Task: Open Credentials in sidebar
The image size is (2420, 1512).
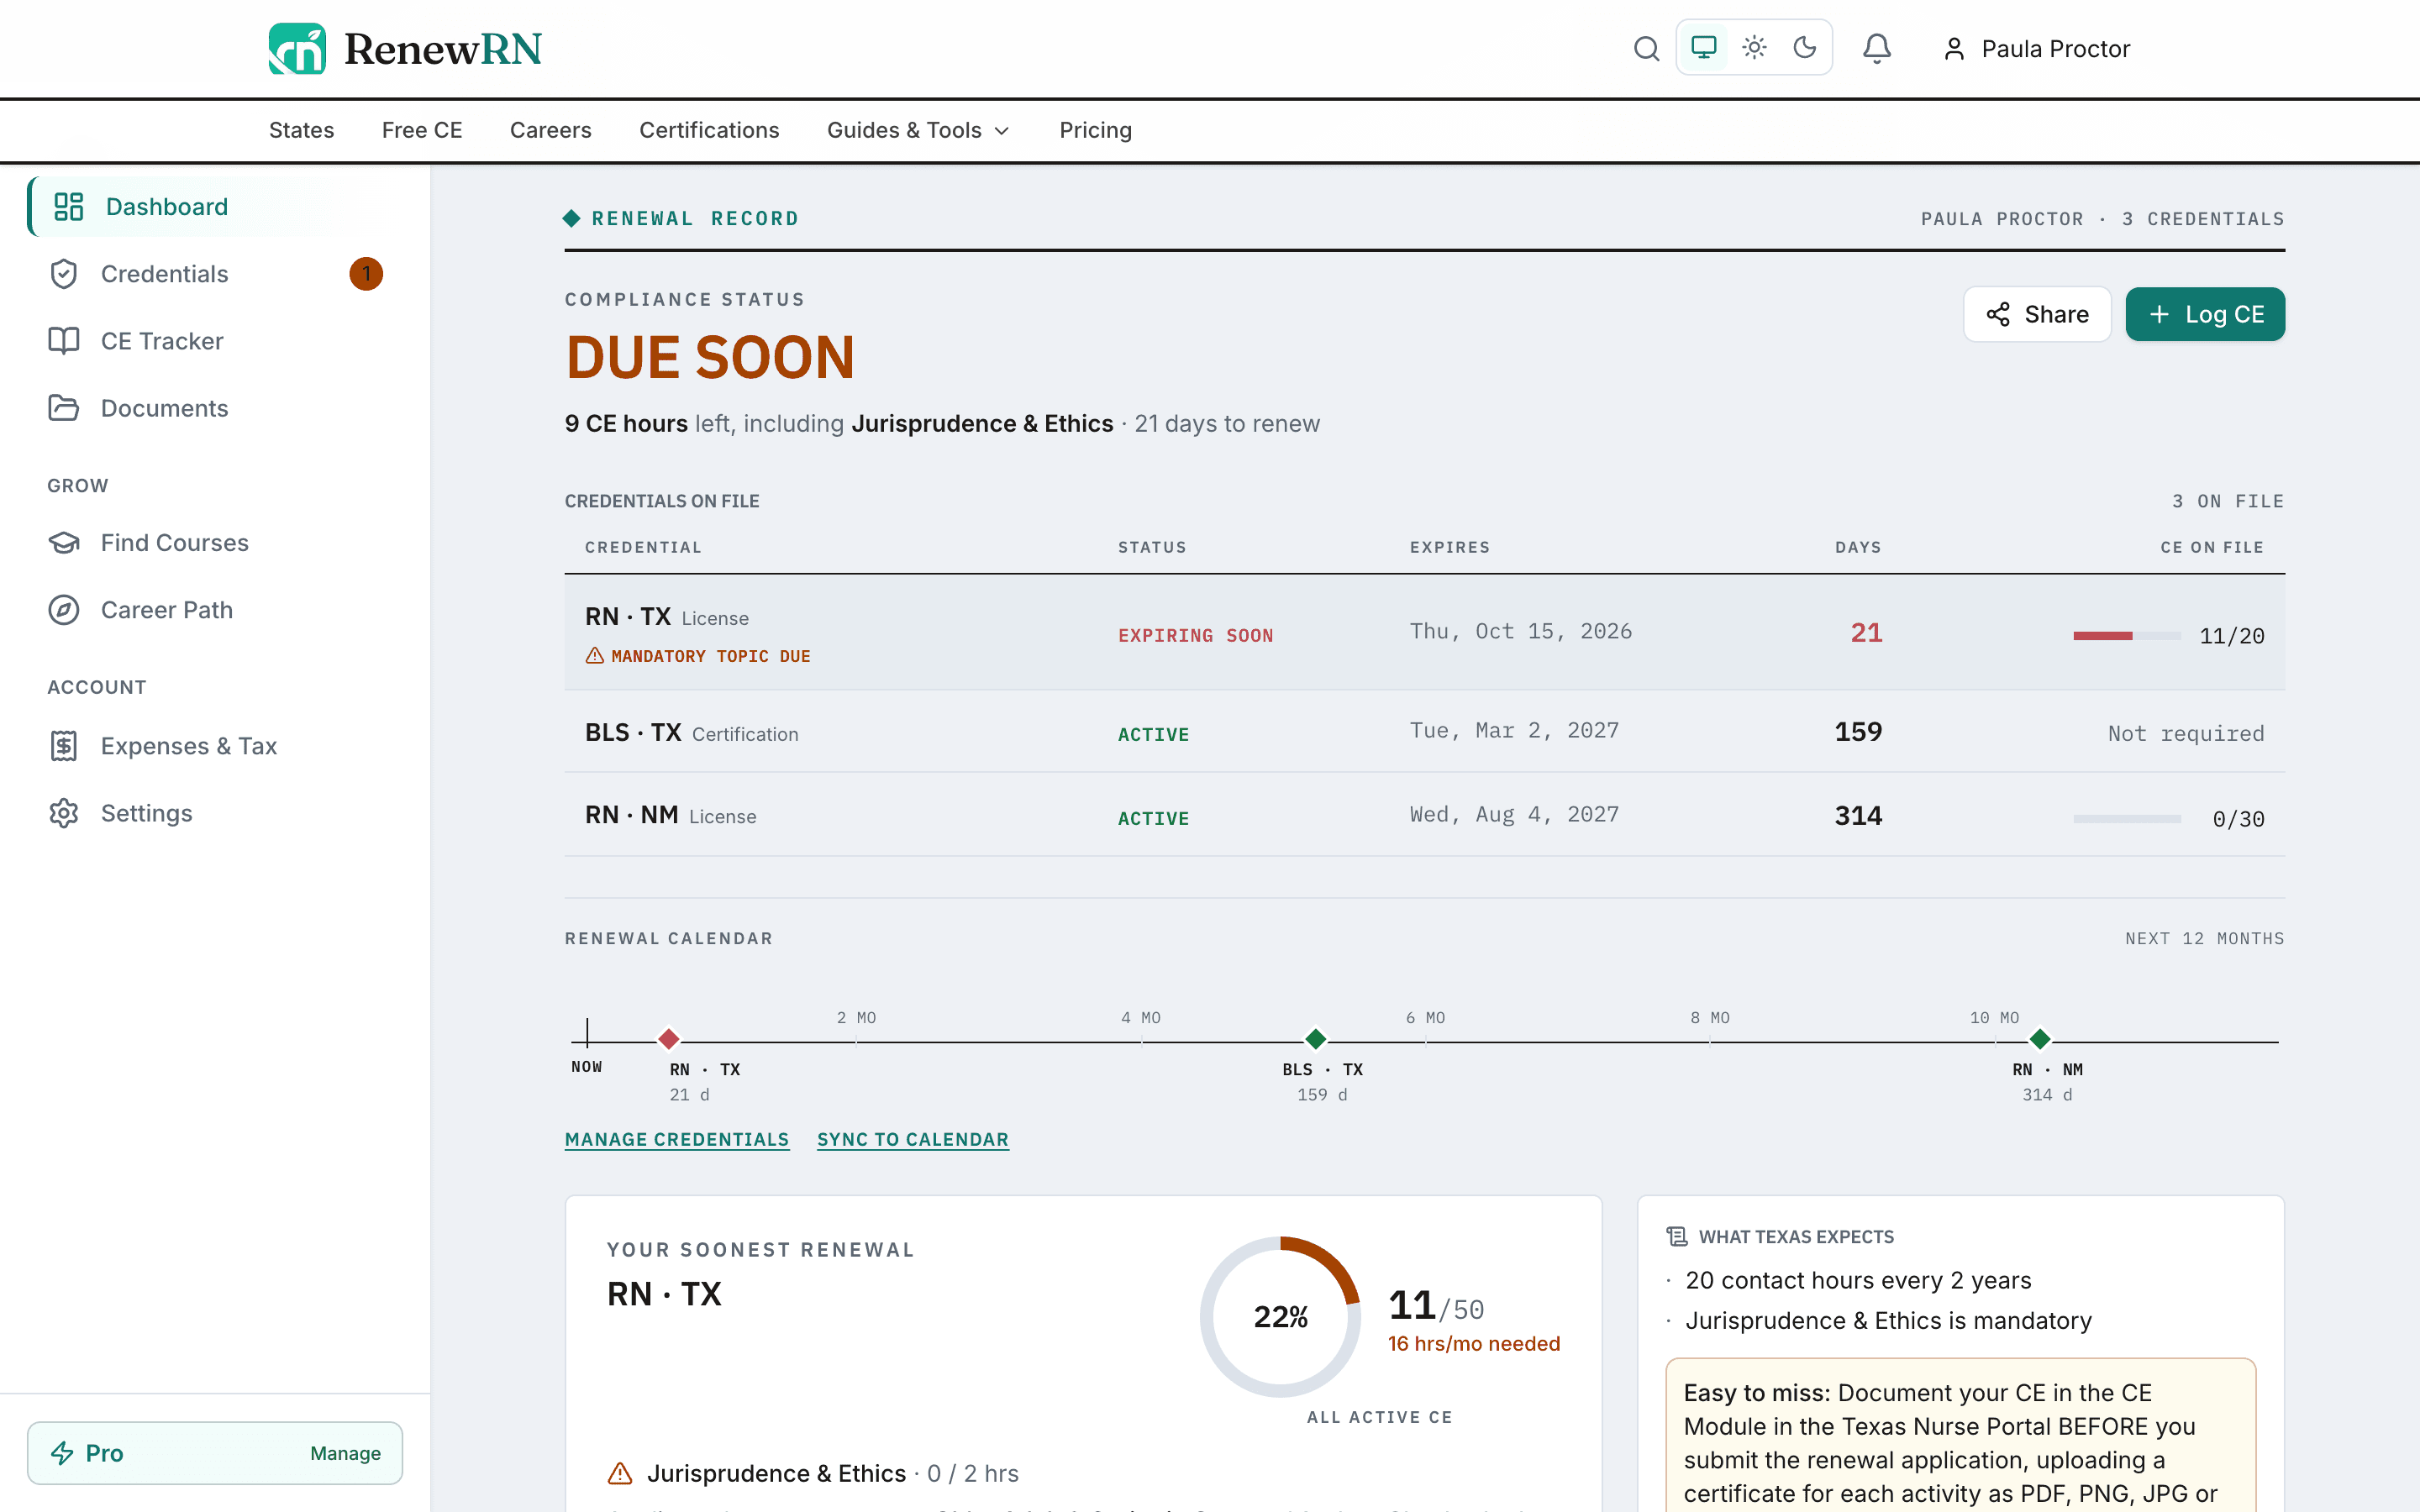Action: pyautogui.click(x=215, y=274)
